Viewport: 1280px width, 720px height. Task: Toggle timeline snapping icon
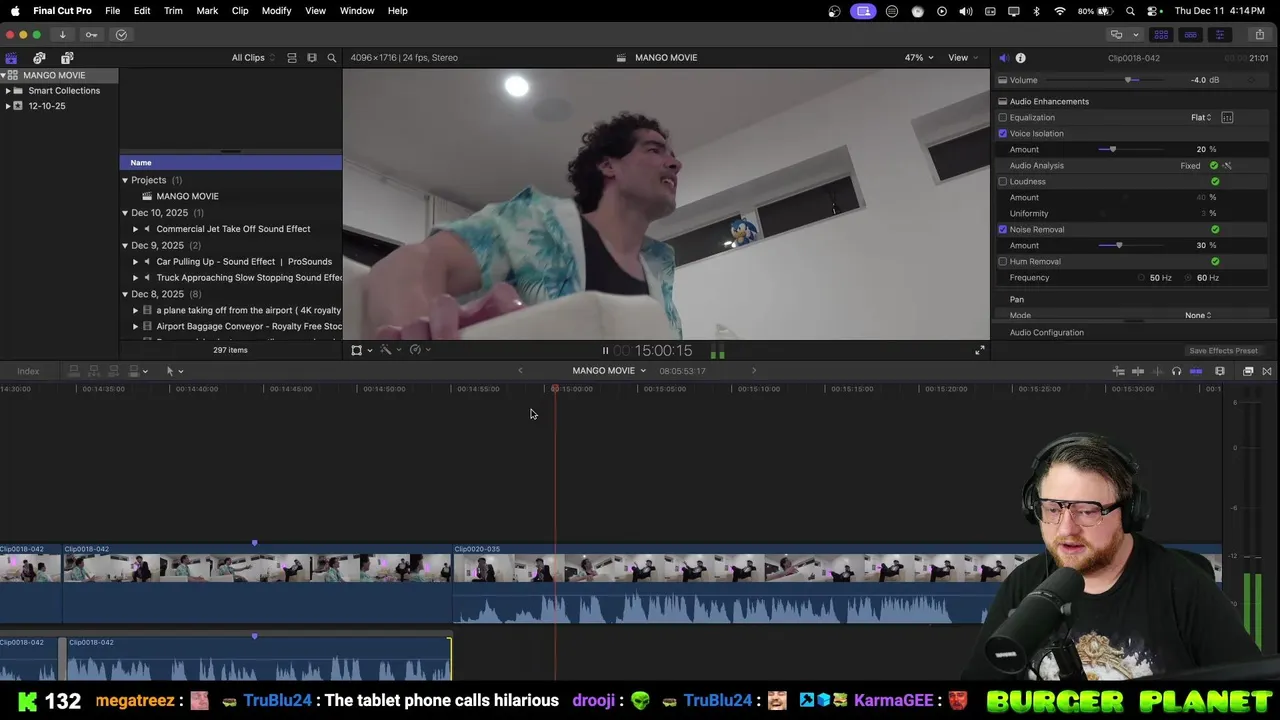coord(1196,372)
